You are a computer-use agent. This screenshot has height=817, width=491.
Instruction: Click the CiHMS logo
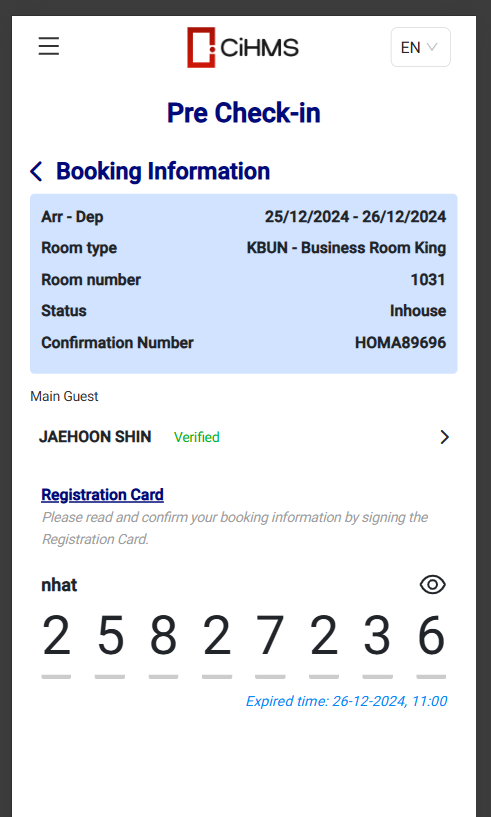[243, 47]
